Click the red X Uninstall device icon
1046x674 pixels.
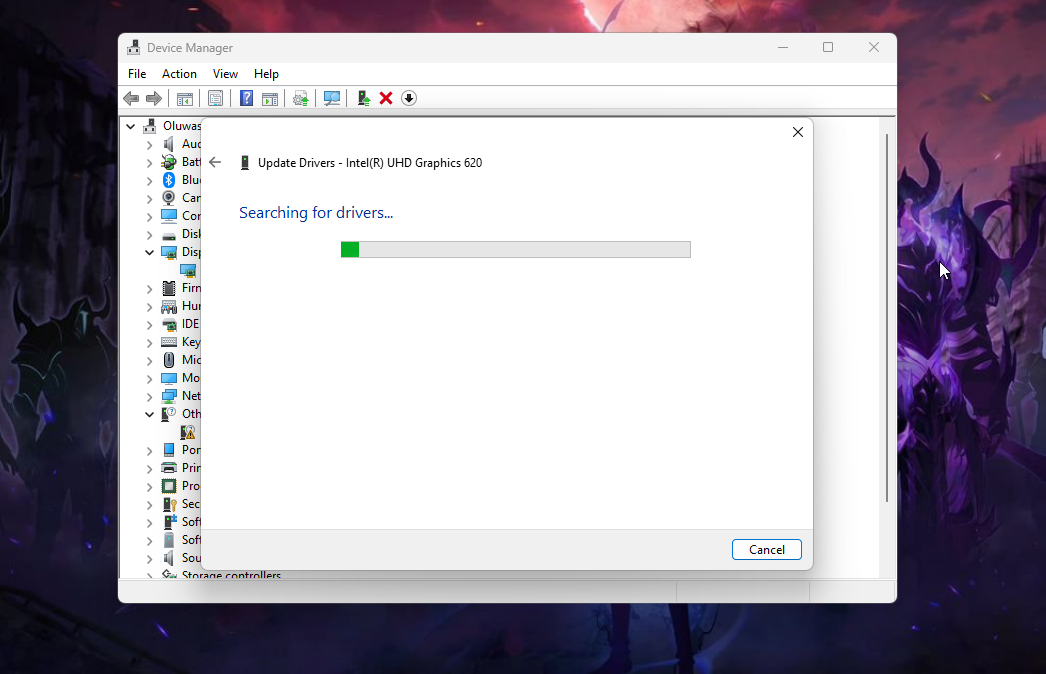pyautogui.click(x=386, y=98)
